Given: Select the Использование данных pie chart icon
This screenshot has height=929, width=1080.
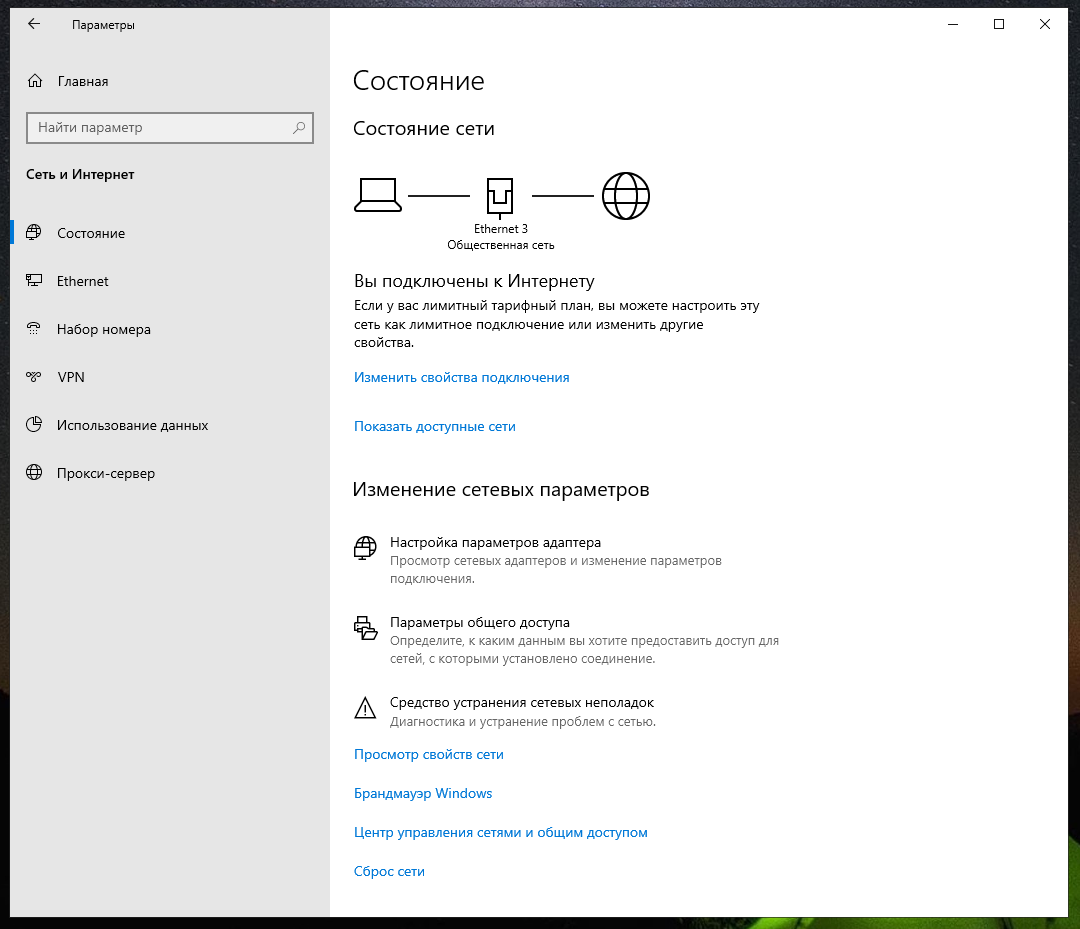Looking at the screenshot, I should coord(34,424).
